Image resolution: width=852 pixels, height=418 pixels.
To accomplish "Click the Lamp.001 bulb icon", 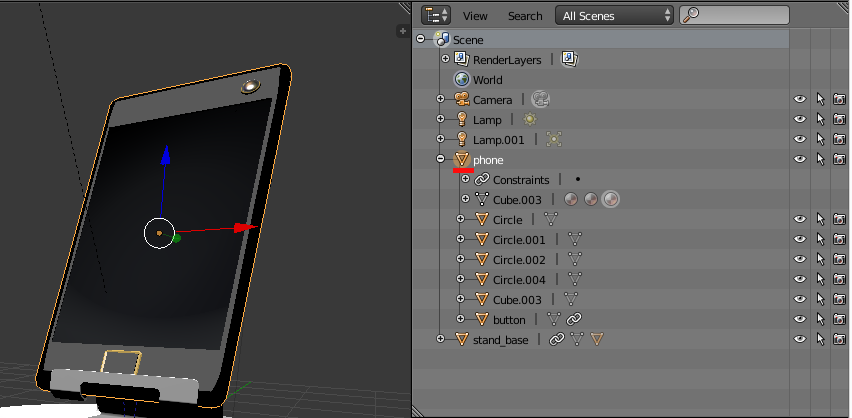I will point(462,139).
